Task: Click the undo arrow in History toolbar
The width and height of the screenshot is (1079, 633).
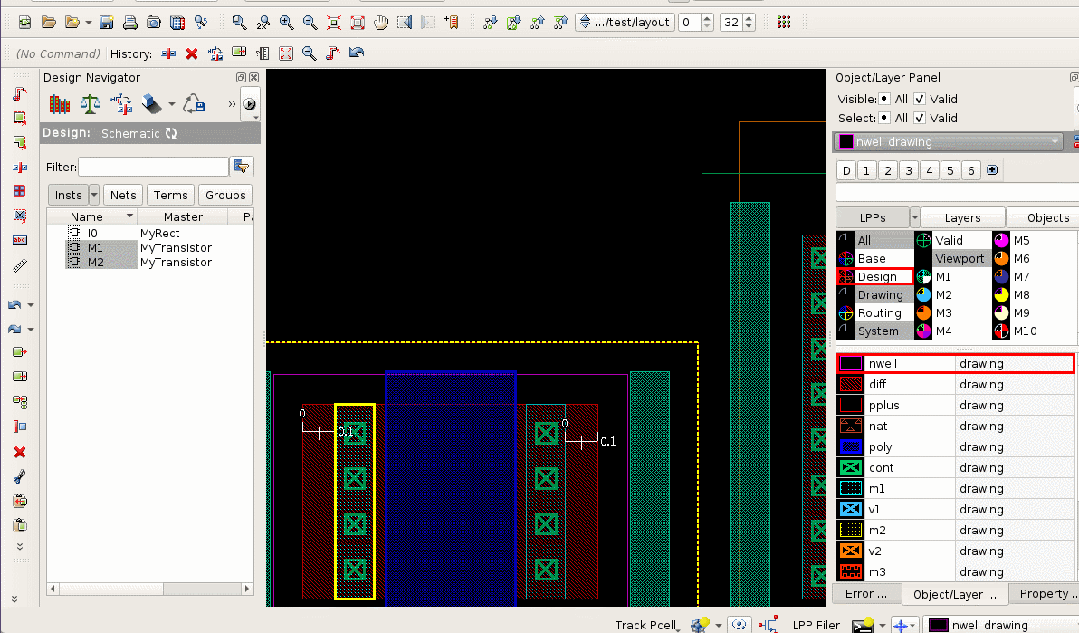Action: click(356, 53)
